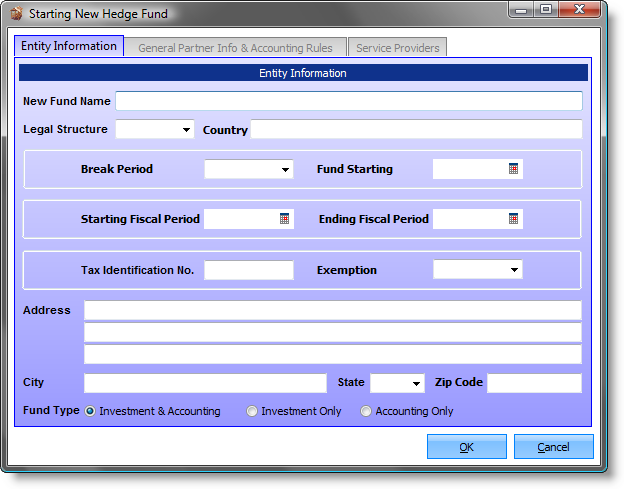Focus the Zip Code input field
The height and width of the screenshot is (489, 624).
point(534,383)
